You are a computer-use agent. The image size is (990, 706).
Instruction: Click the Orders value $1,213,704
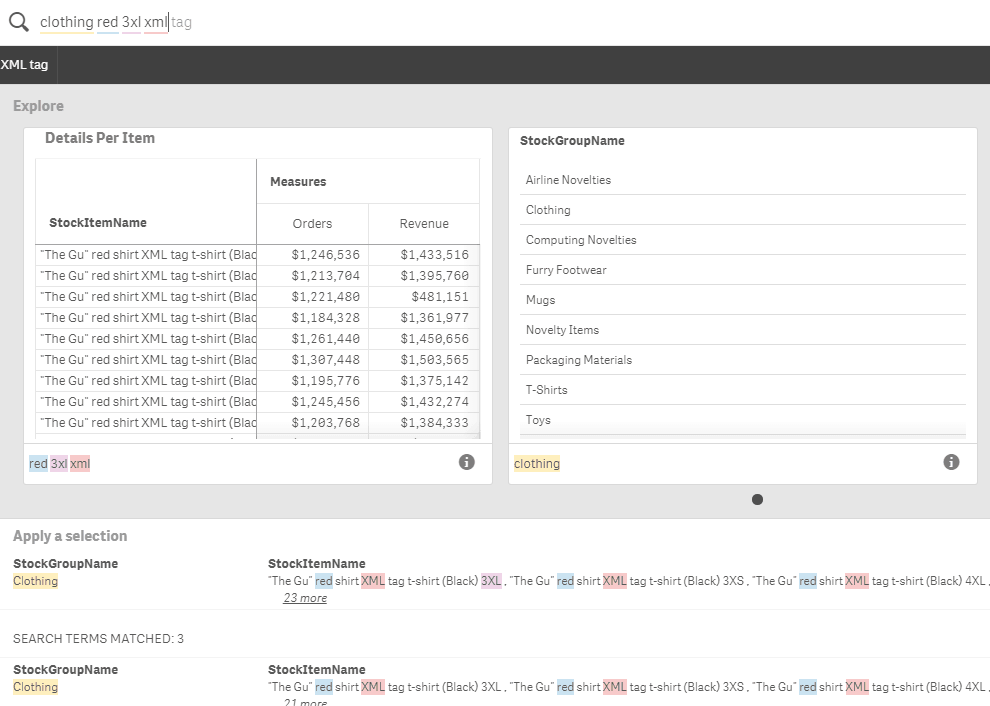pyautogui.click(x=326, y=276)
